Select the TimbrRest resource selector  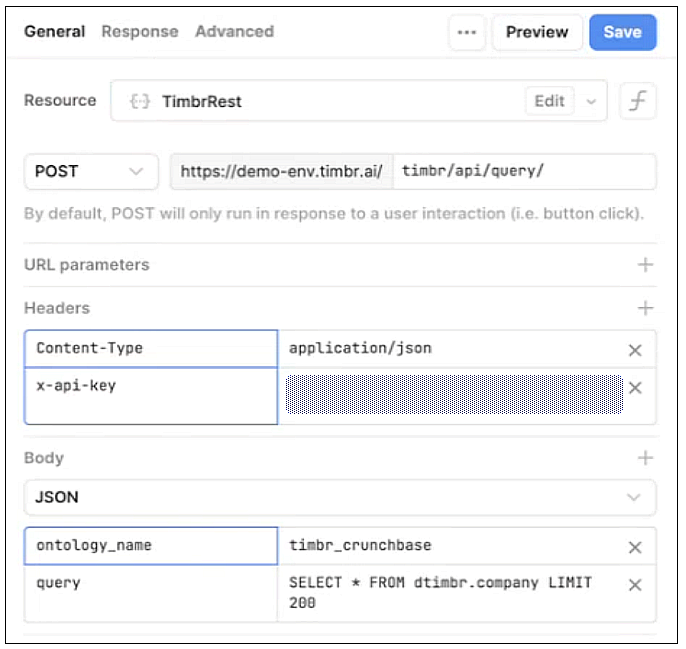[x=359, y=101]
